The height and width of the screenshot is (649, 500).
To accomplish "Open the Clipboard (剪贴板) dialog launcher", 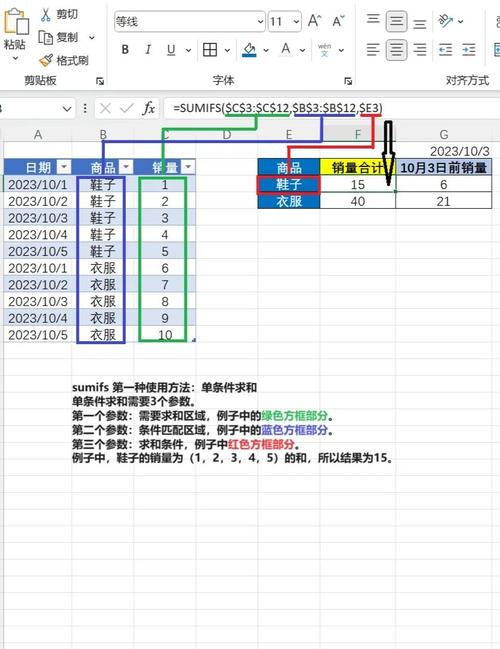I will pos(100,81).
